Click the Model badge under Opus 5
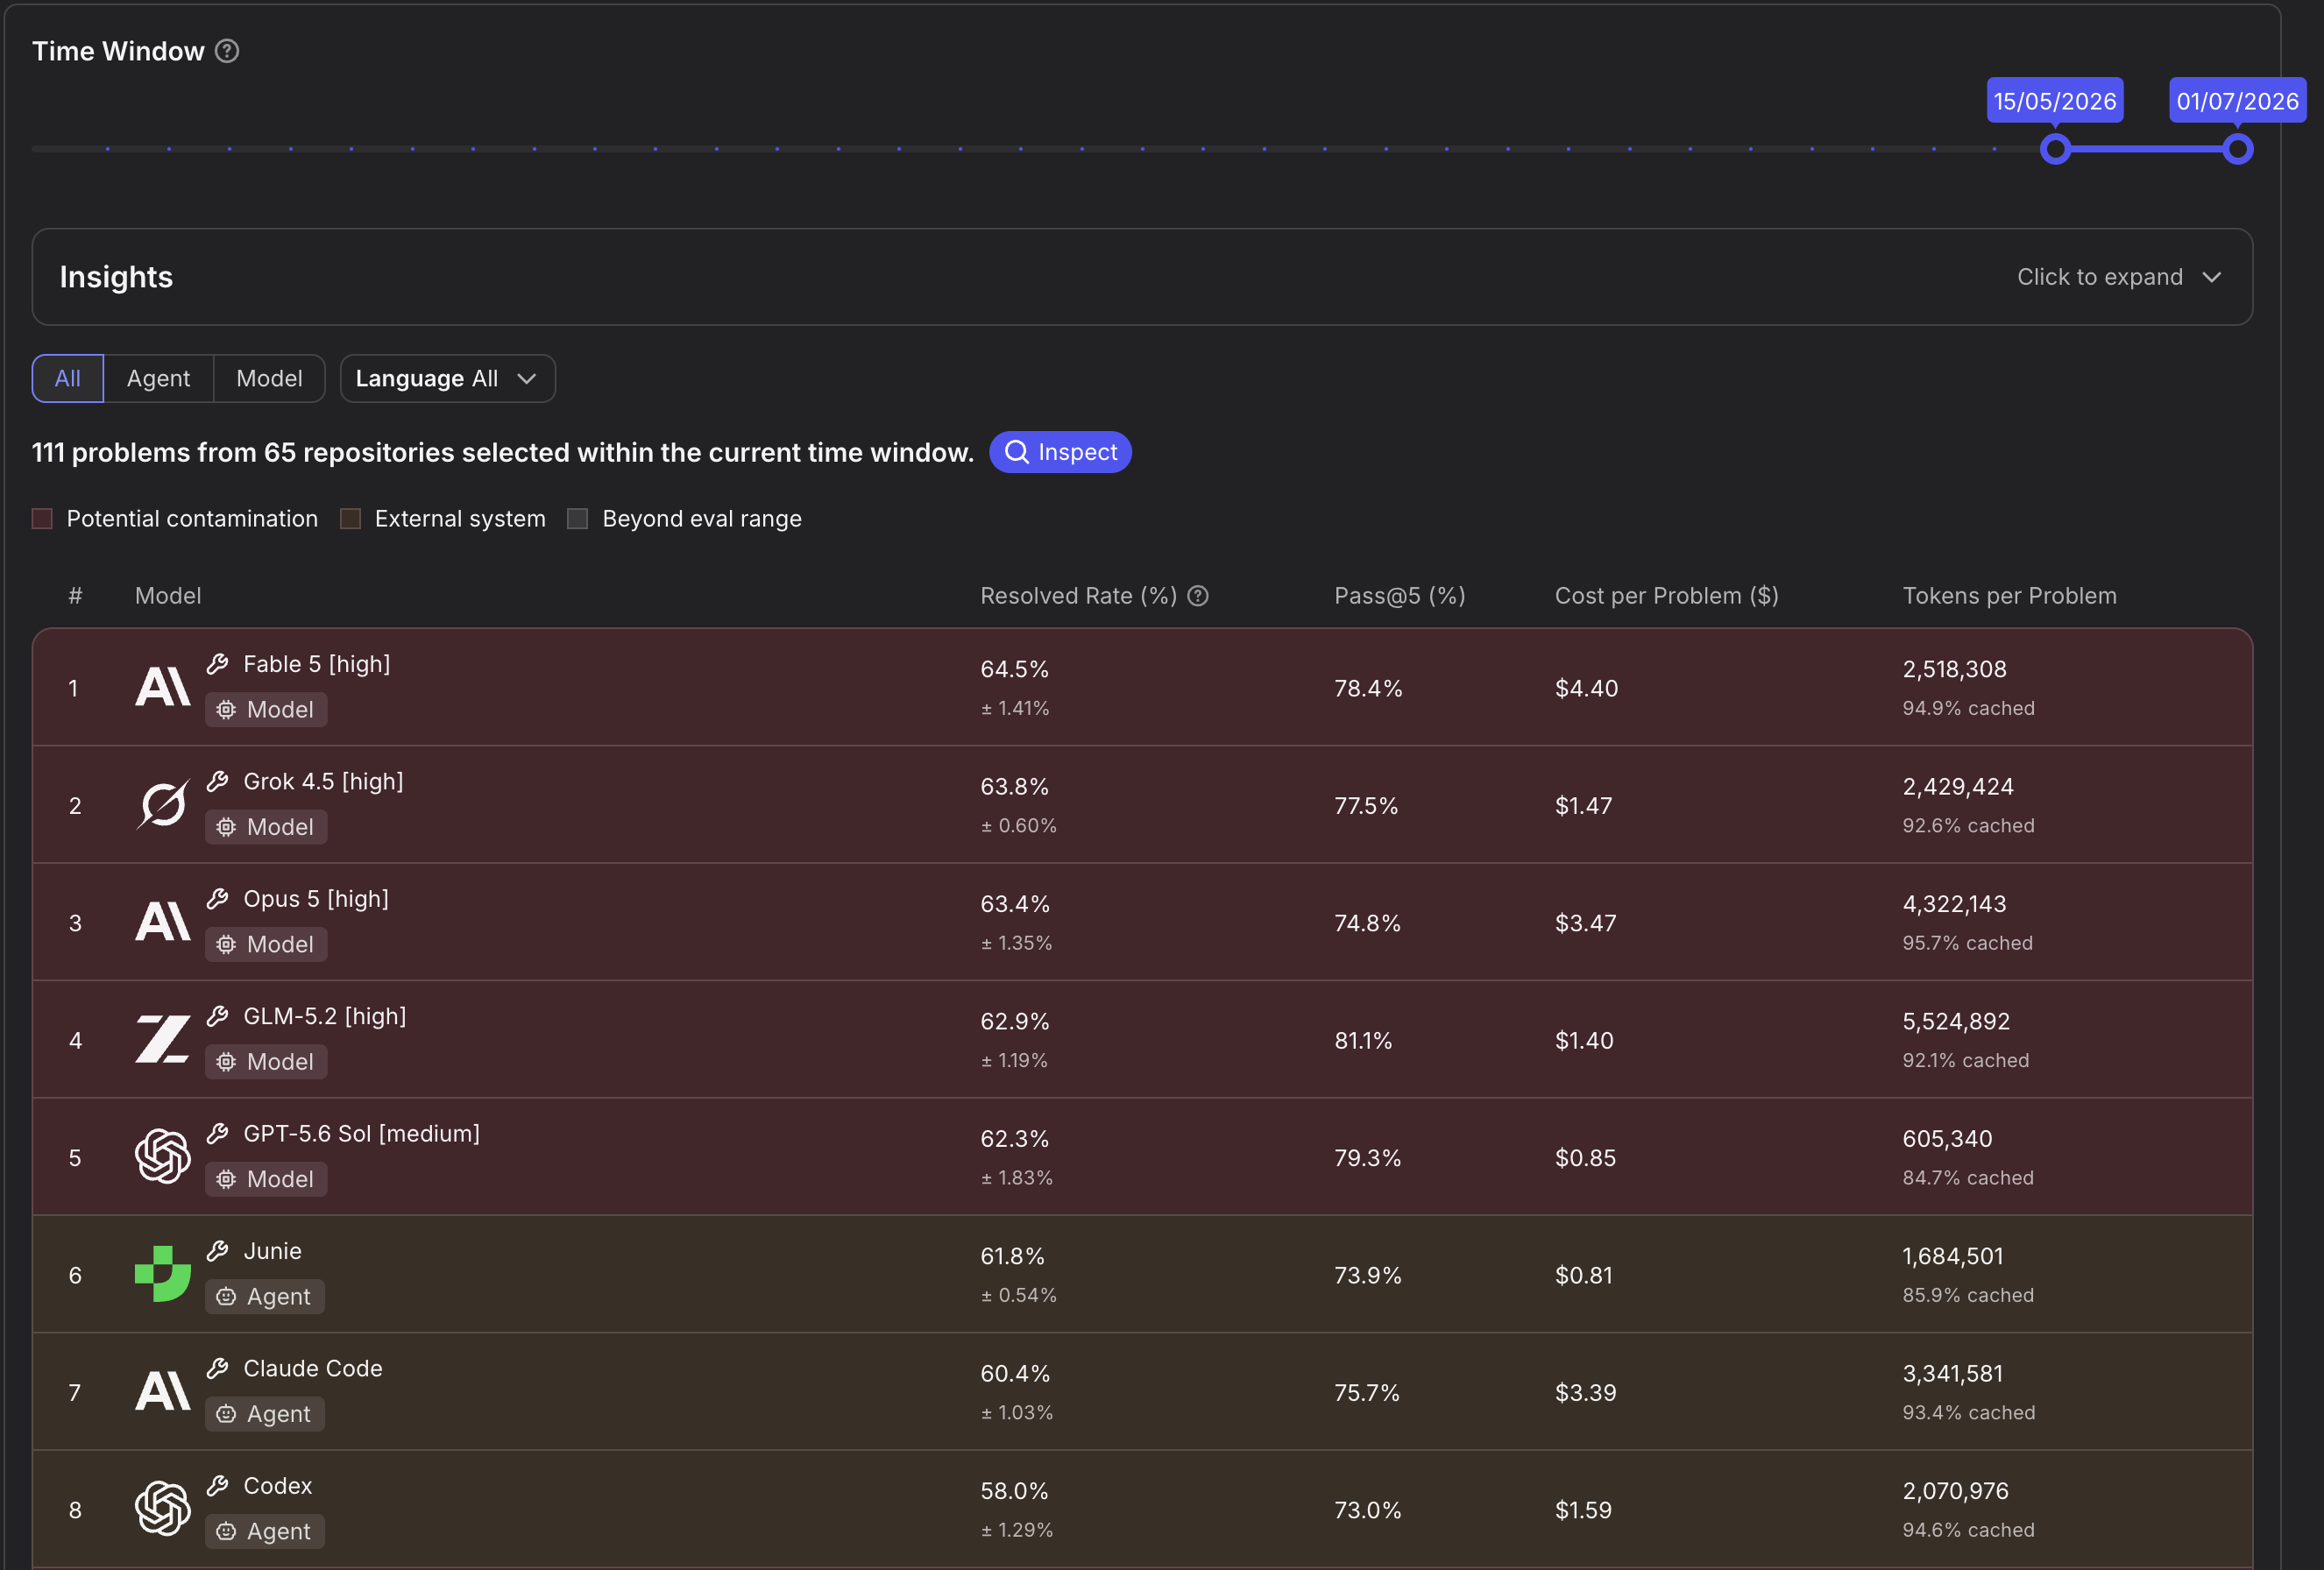This screenshot has height=1570, width=2324. pyautogui.click(x=266, y=944)
